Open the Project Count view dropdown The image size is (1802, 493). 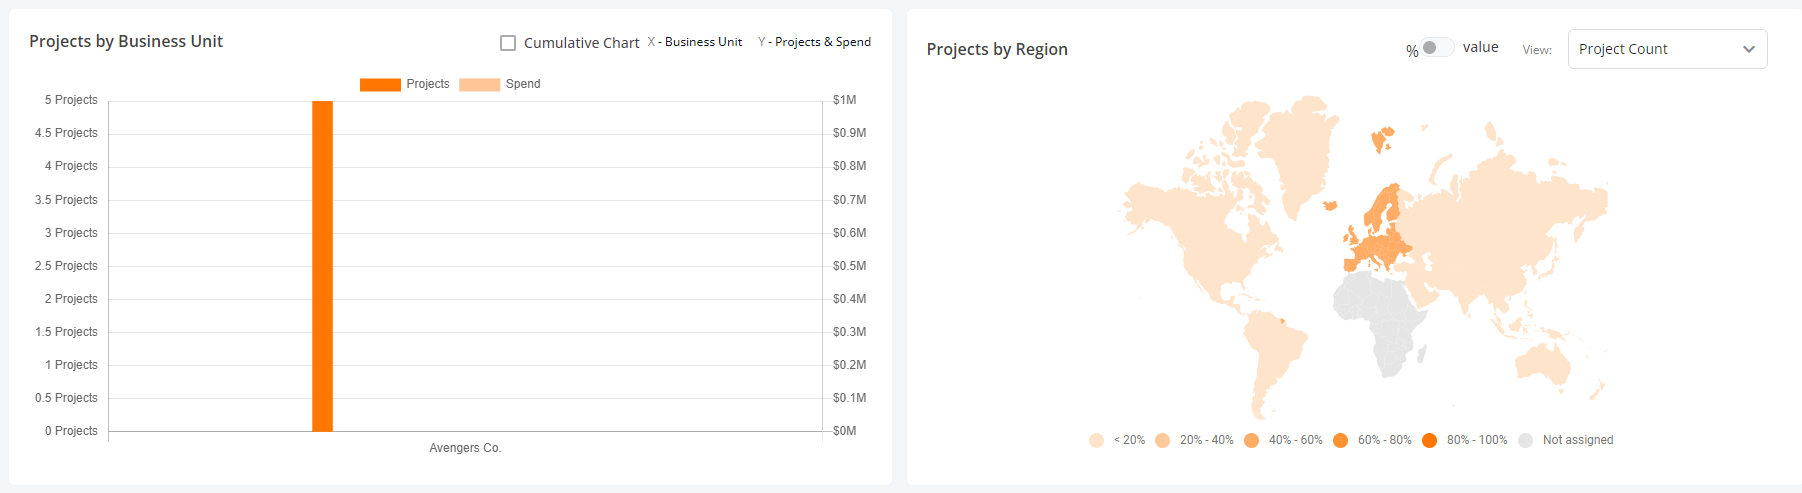pyautogui.click(x=1666, y=49)
